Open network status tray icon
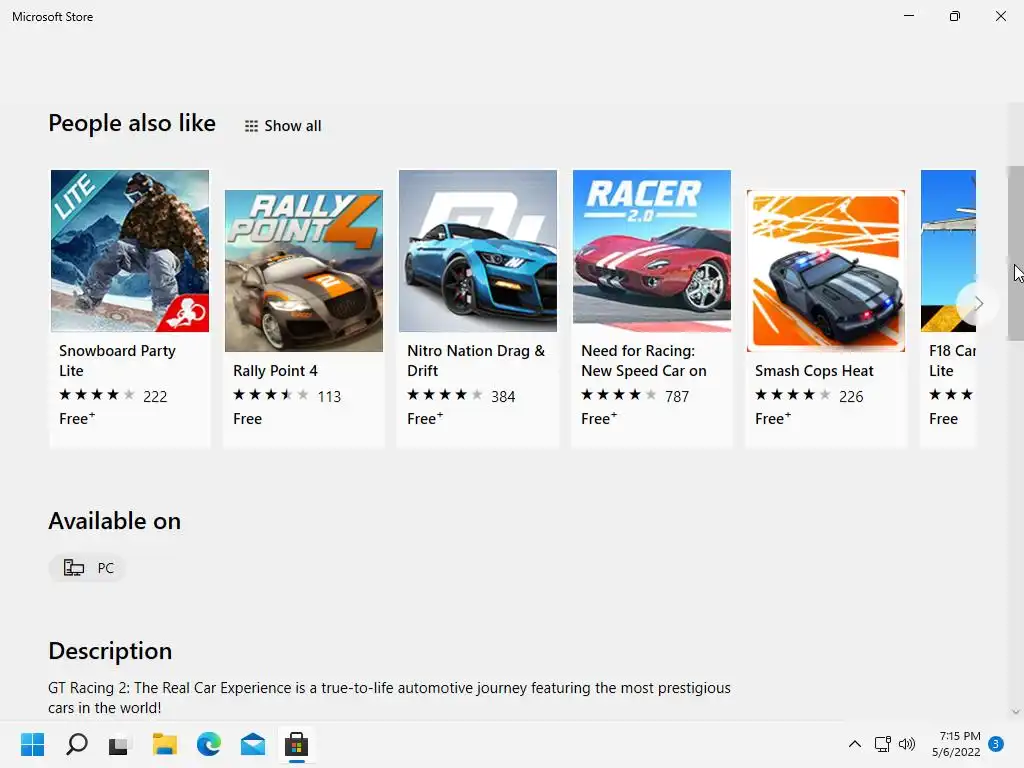The image size is (1024, 768). [x=883, y=744]
